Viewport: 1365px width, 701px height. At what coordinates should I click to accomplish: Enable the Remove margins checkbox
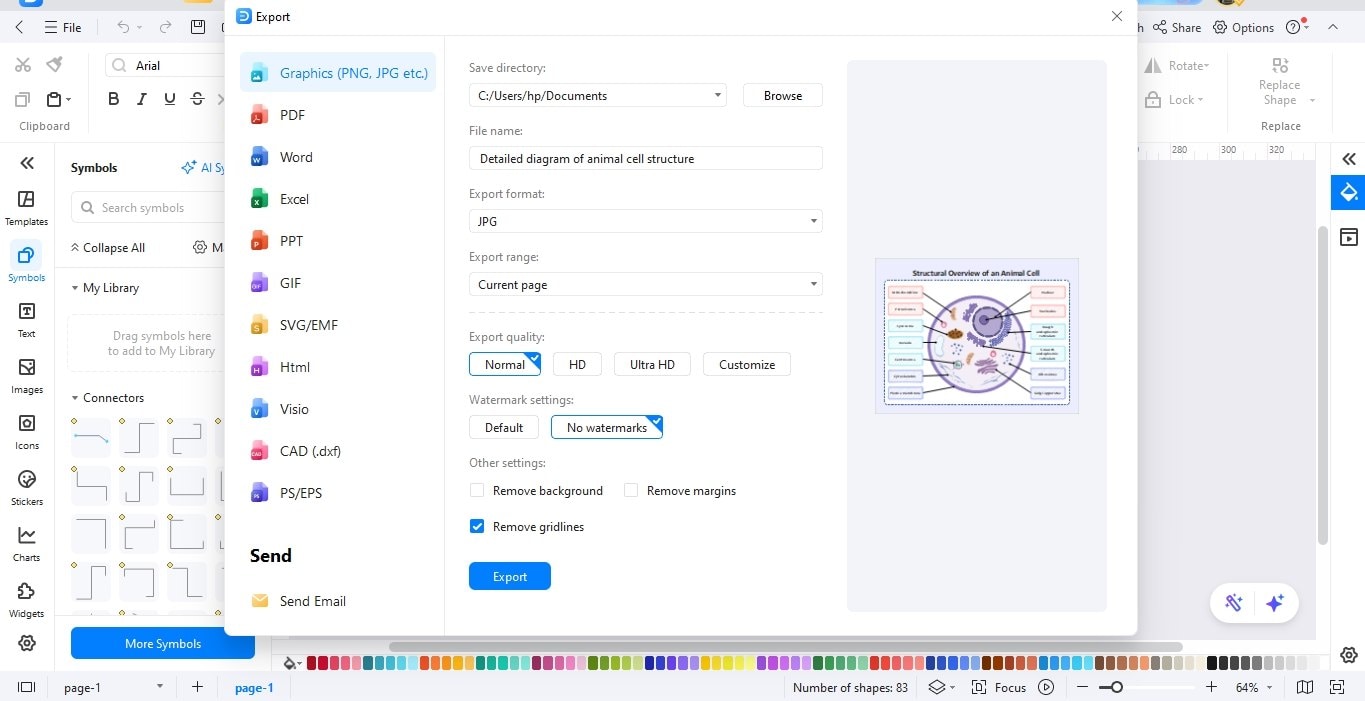pos(631,490)
